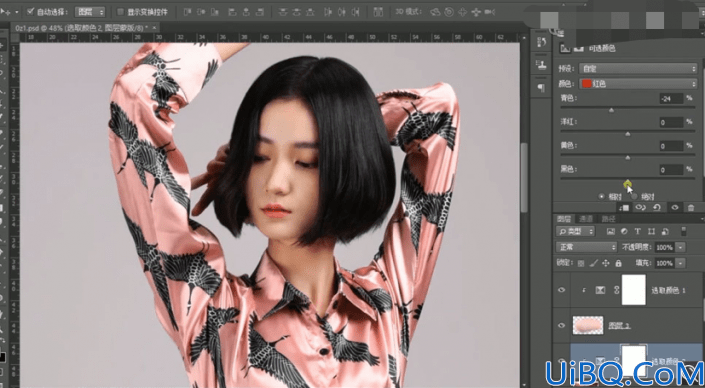
Task: Select the 3D zoom camera icon
Action: click(x=490, y=12)
